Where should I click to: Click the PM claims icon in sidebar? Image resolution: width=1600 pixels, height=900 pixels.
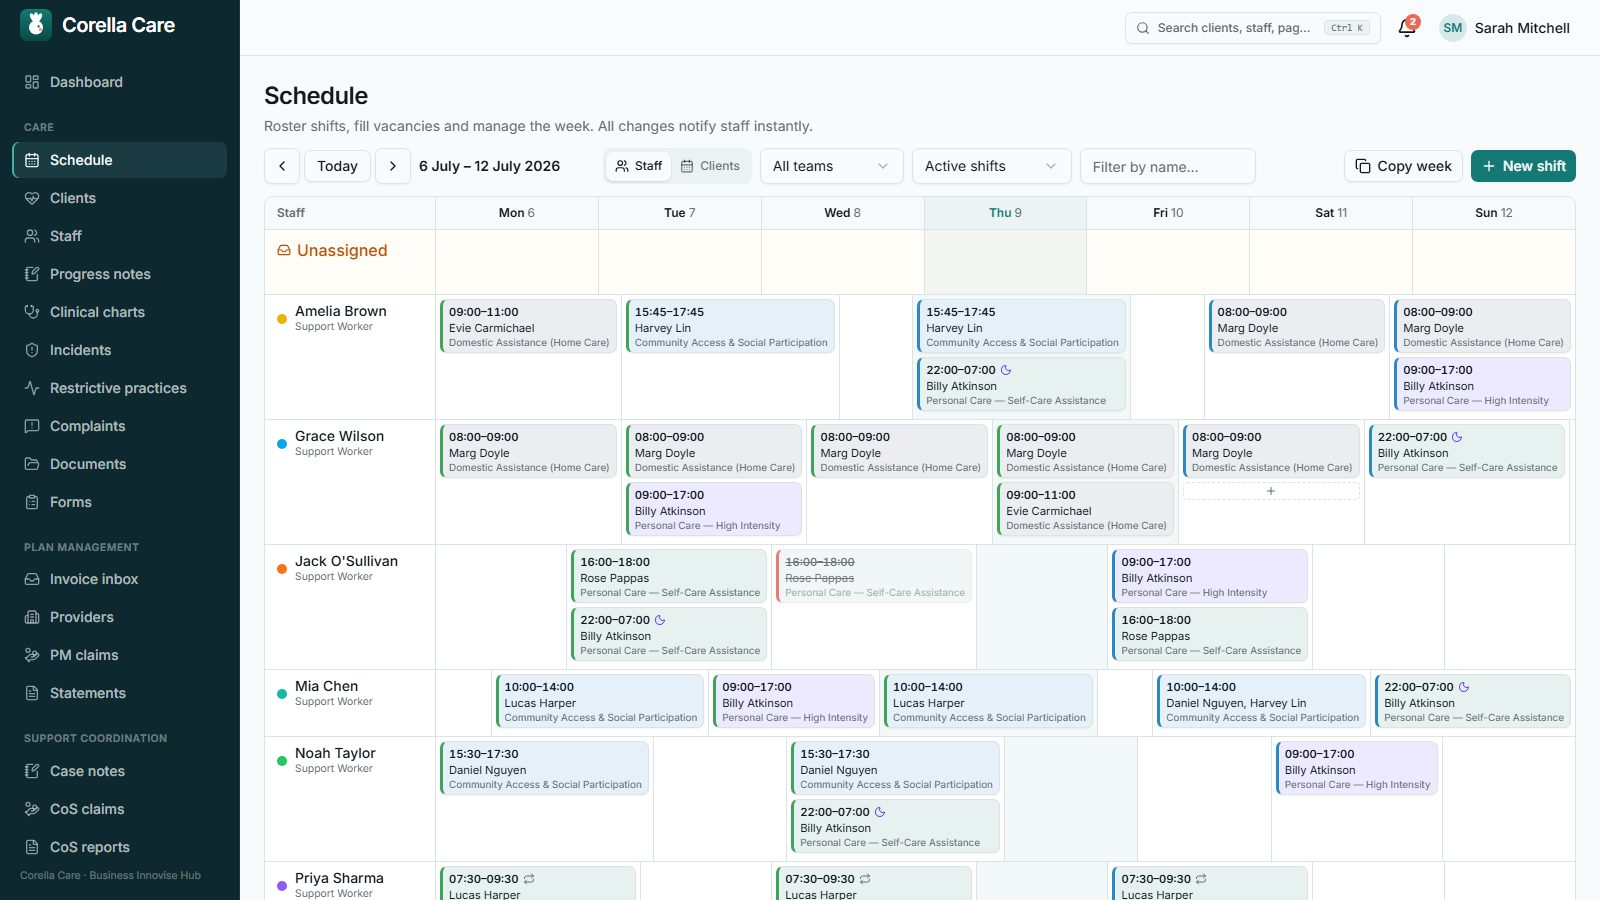pos(32,655)
